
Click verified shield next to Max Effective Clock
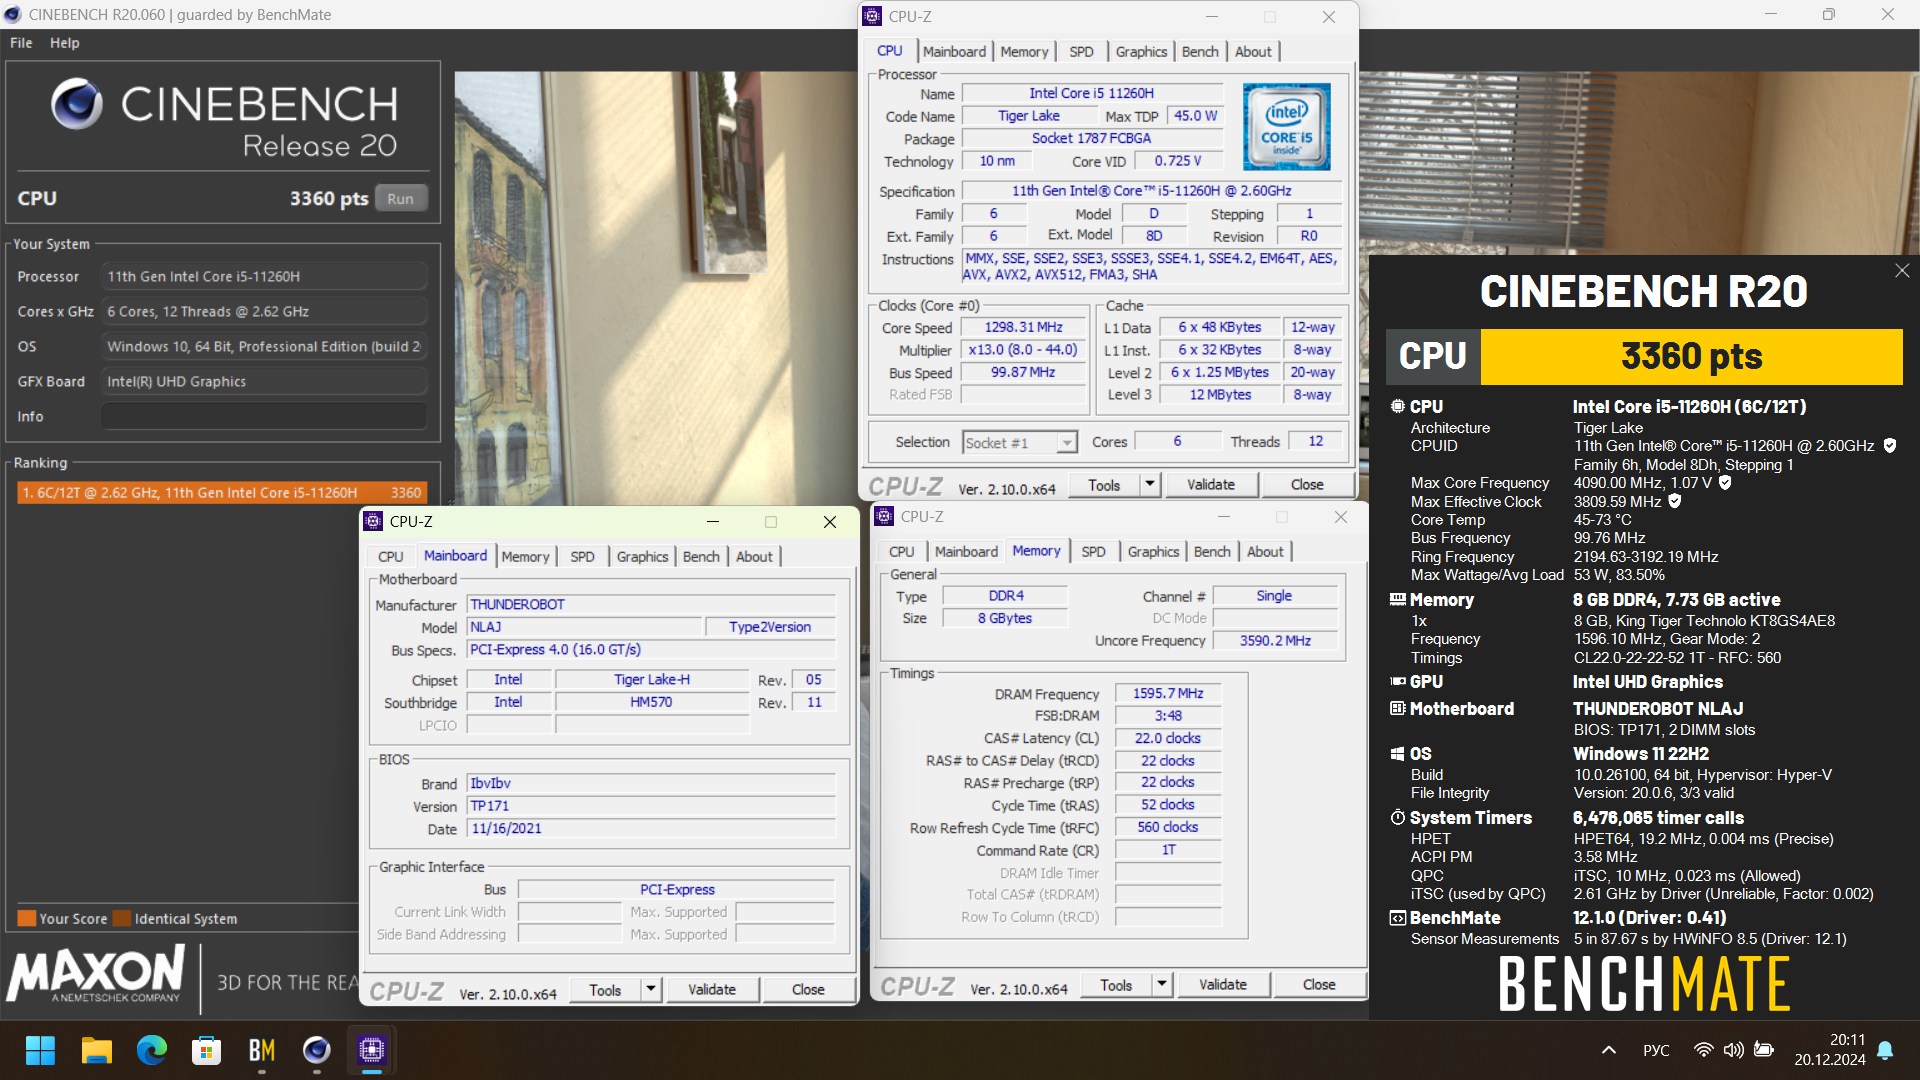(x=1675, y=502)
